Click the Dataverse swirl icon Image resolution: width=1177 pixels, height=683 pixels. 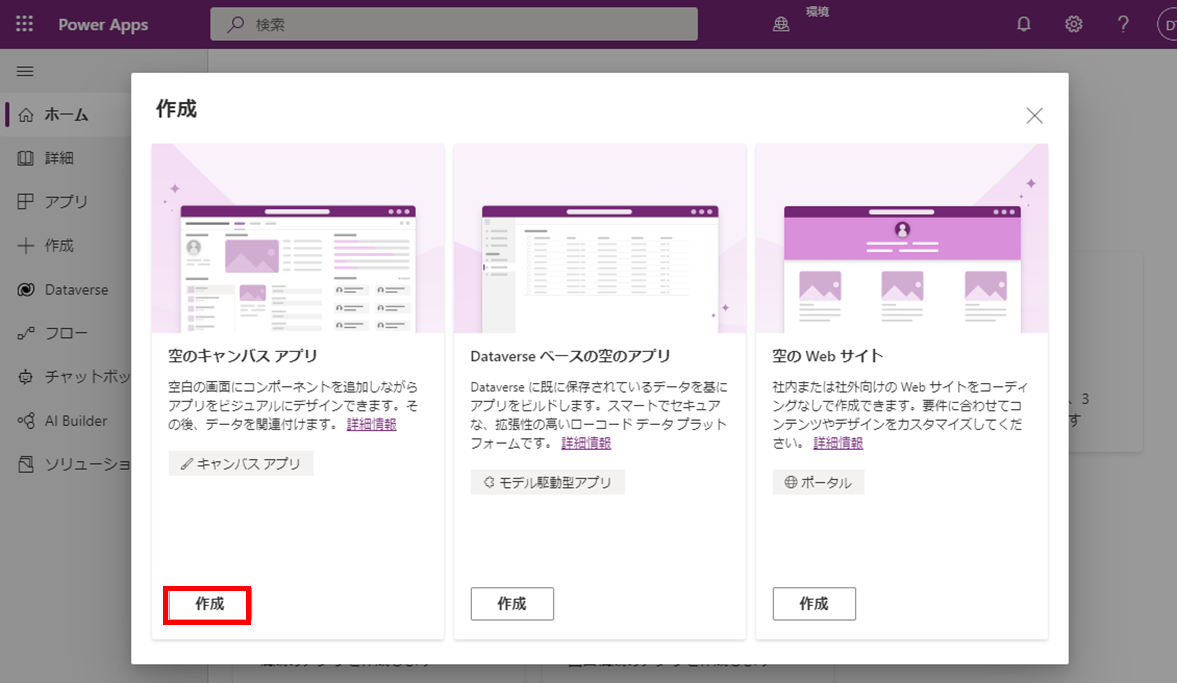click(x=26, y=290)
